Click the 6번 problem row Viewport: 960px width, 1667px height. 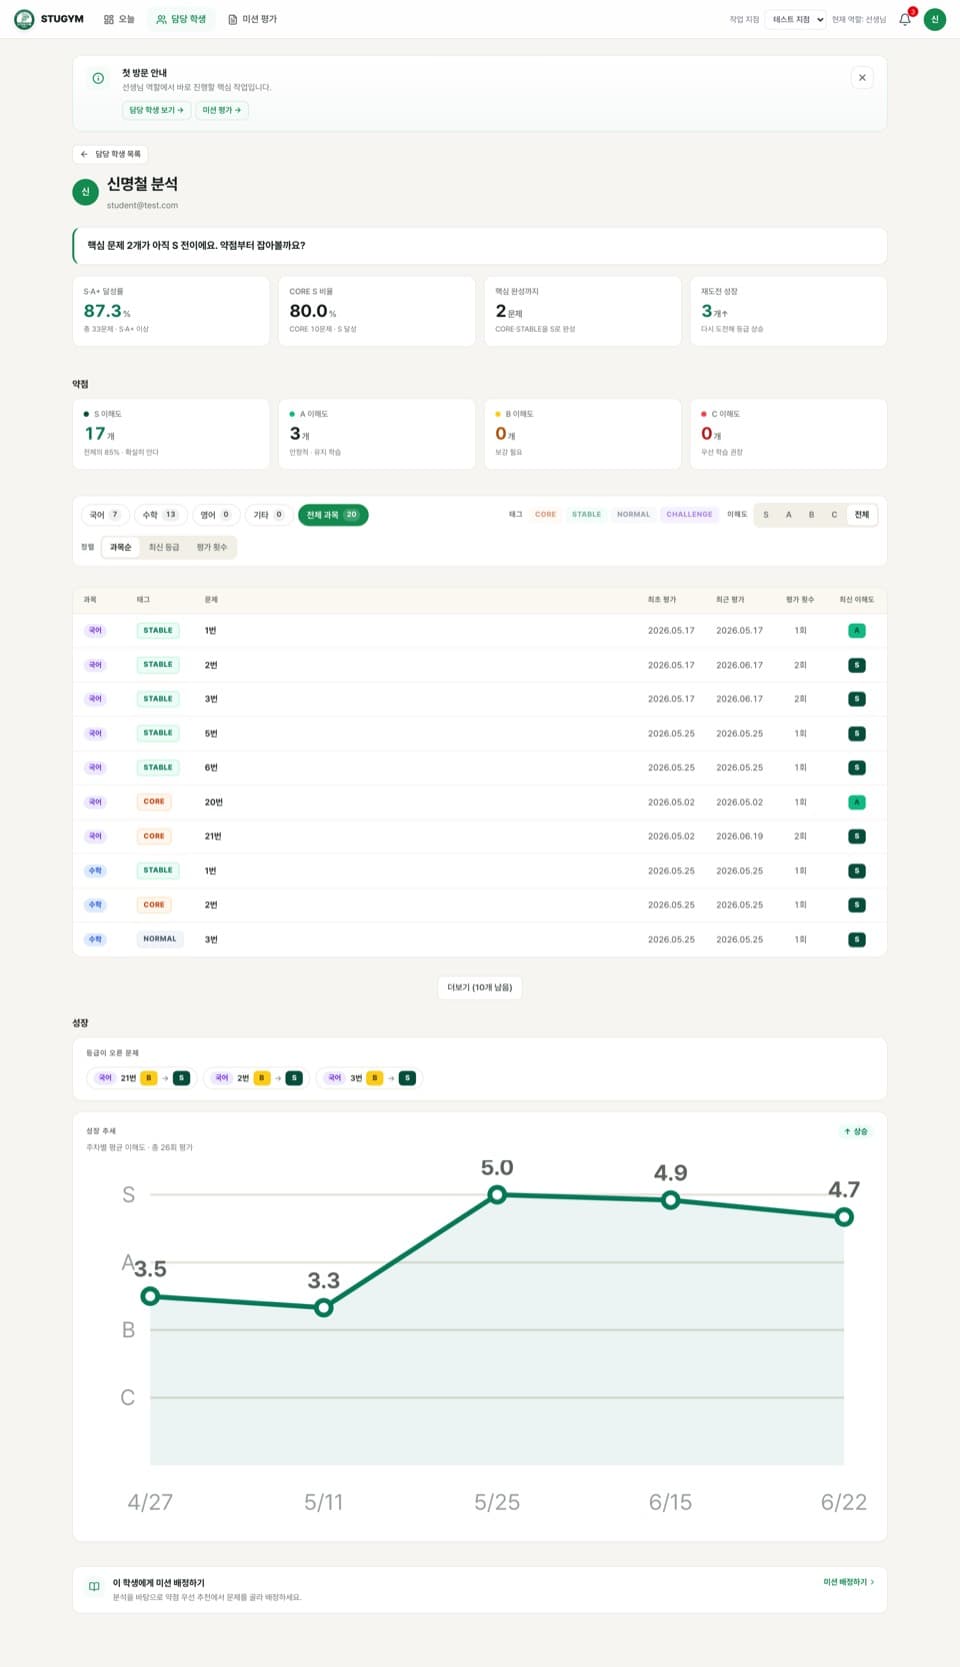(x=480, y=768)
